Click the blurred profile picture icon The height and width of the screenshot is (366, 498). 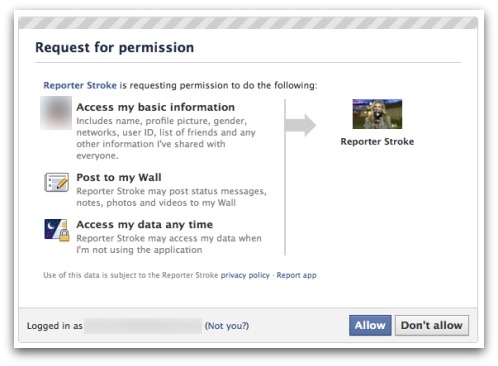click(56, 113)
